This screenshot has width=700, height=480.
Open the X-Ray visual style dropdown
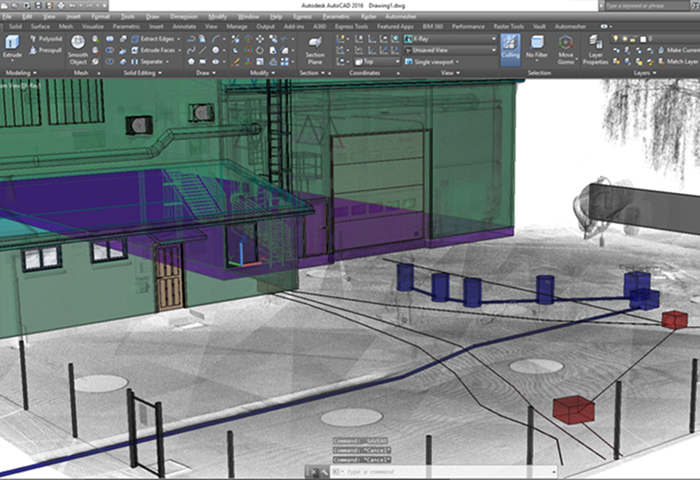point(451,39)
